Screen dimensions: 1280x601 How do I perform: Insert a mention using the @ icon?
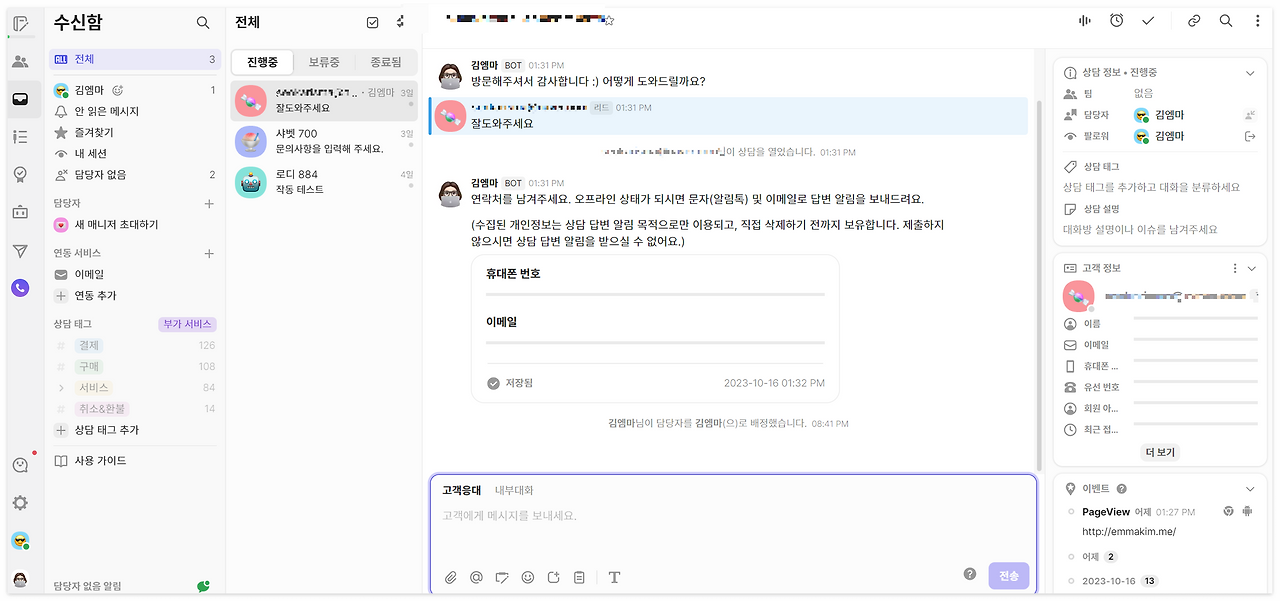tap(476, 577)
